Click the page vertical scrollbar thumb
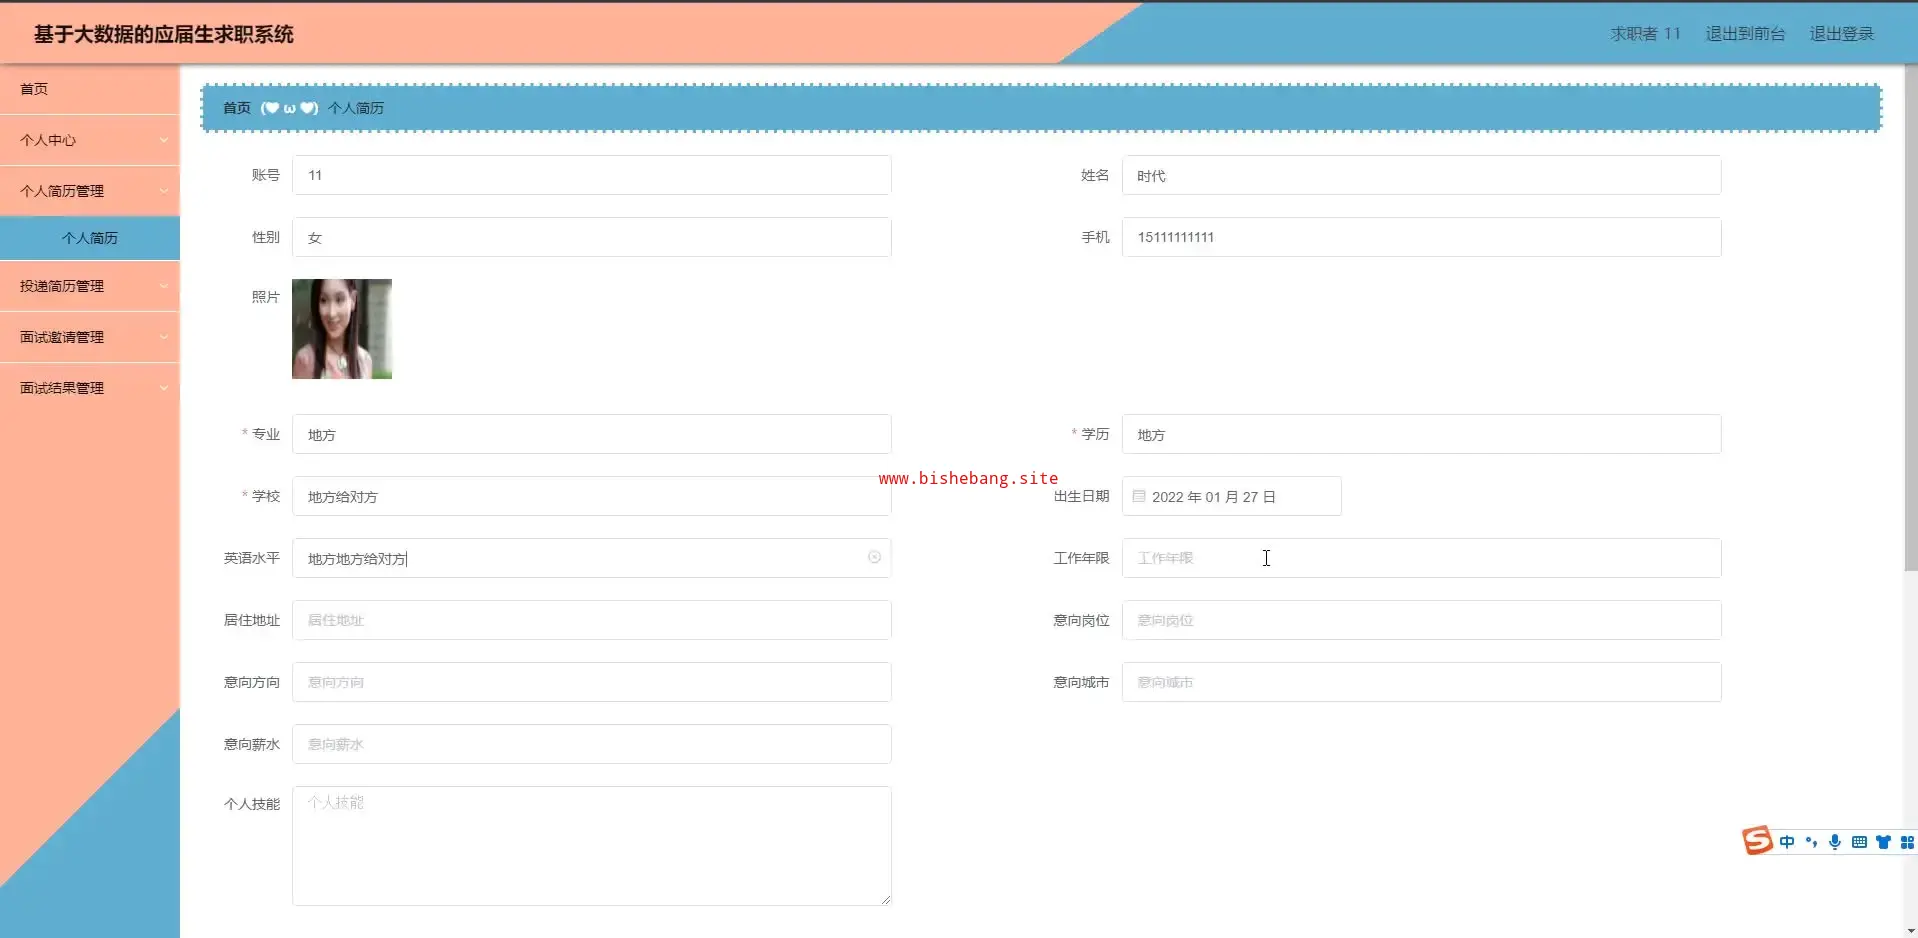The image size is (1918, 938). 1910,318
